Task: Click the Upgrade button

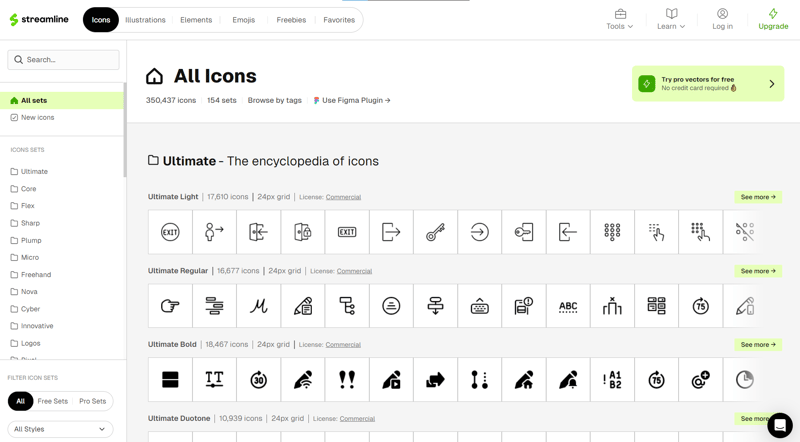Action: coord(773,19)
